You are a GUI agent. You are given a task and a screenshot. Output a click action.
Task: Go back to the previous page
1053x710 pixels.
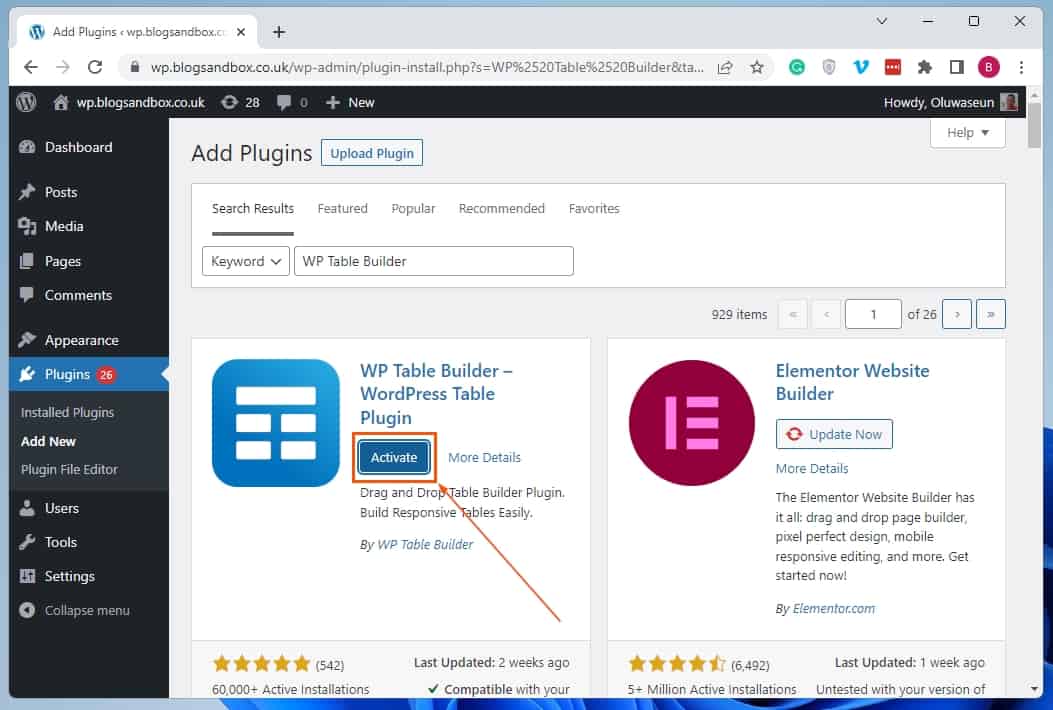(31, 67)
